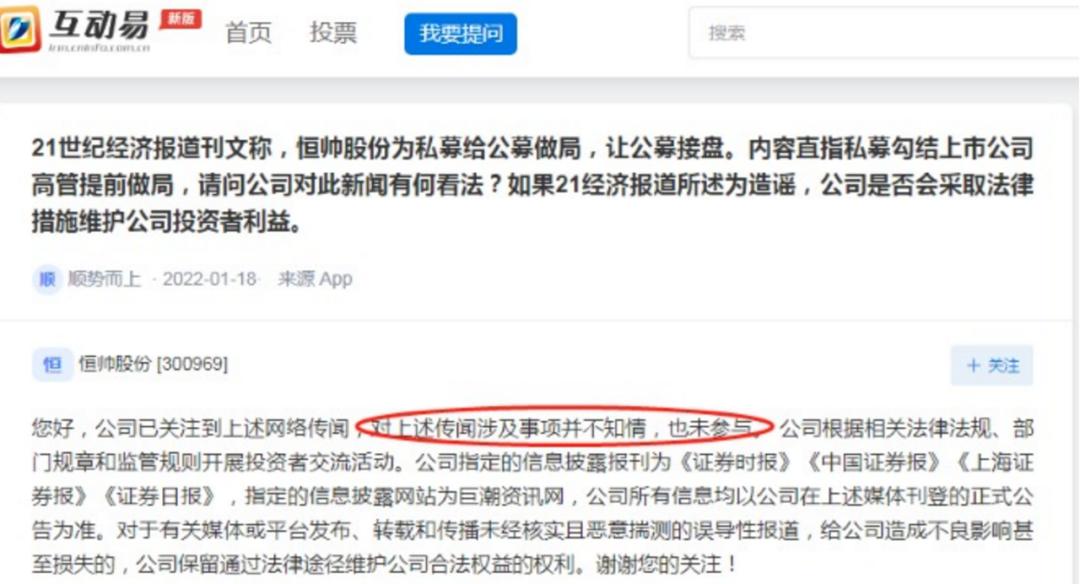Click the 来源 App source label

click(x=315, y=279)
